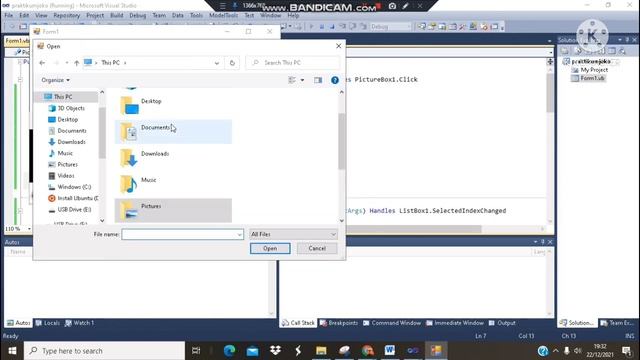This screenshot has width=640, height=360.
Task: Open the View menu in Visual Studio
Action: click(41, 16)
